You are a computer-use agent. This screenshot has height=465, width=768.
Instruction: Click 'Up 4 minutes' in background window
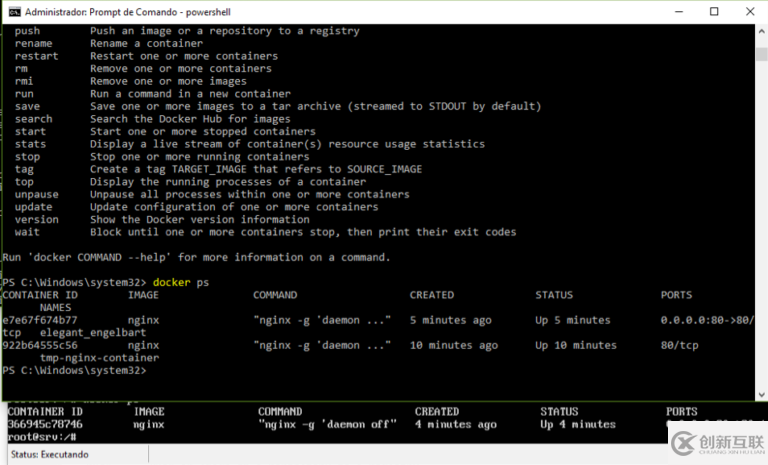tap(578, 424)
